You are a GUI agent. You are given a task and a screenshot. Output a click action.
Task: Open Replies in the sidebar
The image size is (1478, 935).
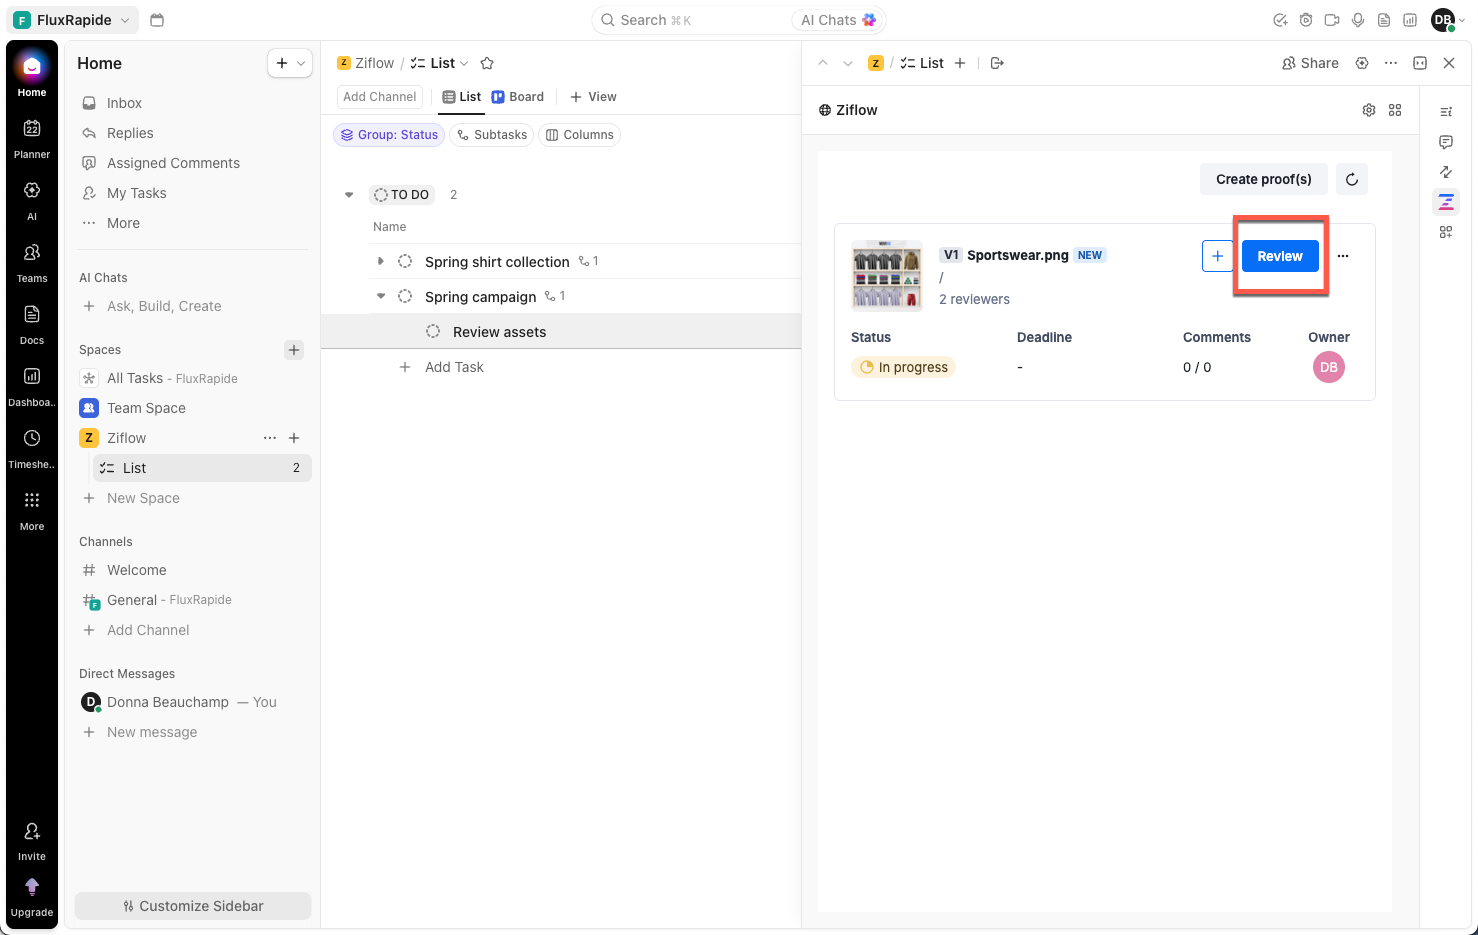coord(130,133)
